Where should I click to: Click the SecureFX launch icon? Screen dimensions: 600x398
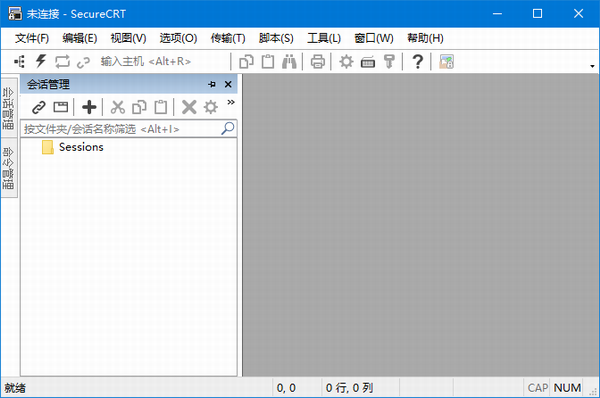(x=446, y=62)
